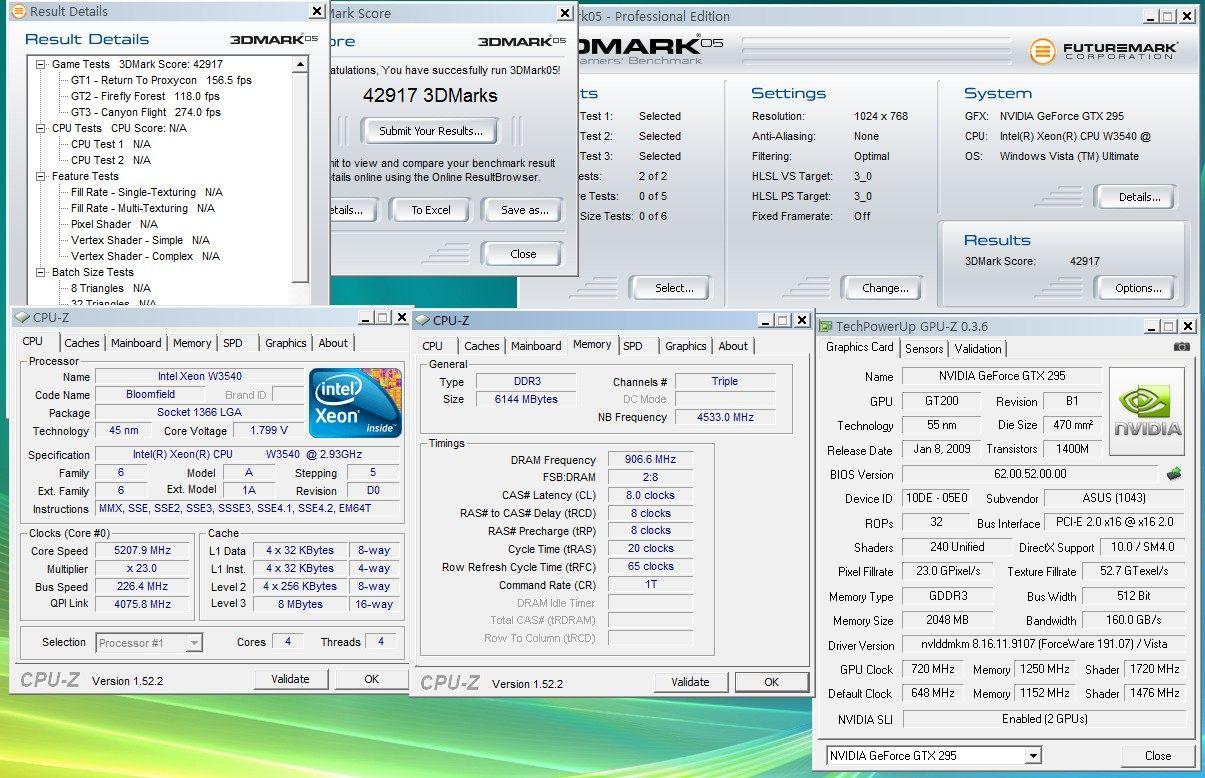Click Pixel Fillrate 23.0 GPixel/s field
Viewport: 1205px width, 778px height.
(x=948, y=571)
